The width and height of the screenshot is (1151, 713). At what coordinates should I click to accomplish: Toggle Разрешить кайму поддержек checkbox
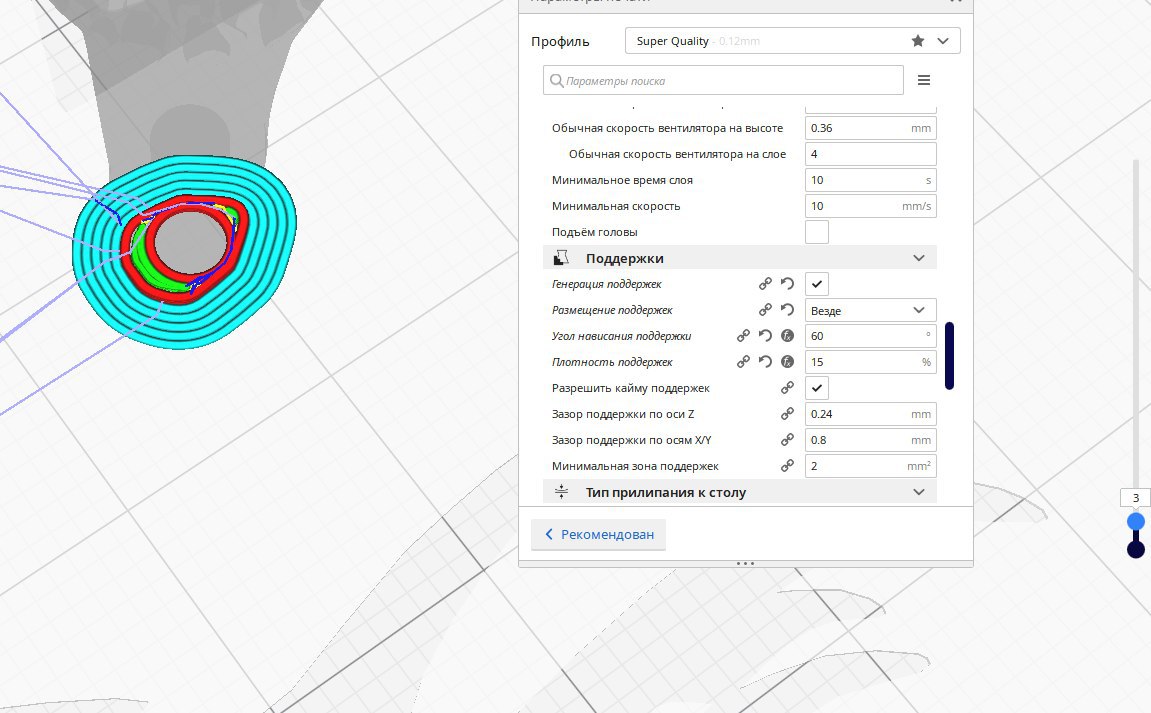click(816, 388)
